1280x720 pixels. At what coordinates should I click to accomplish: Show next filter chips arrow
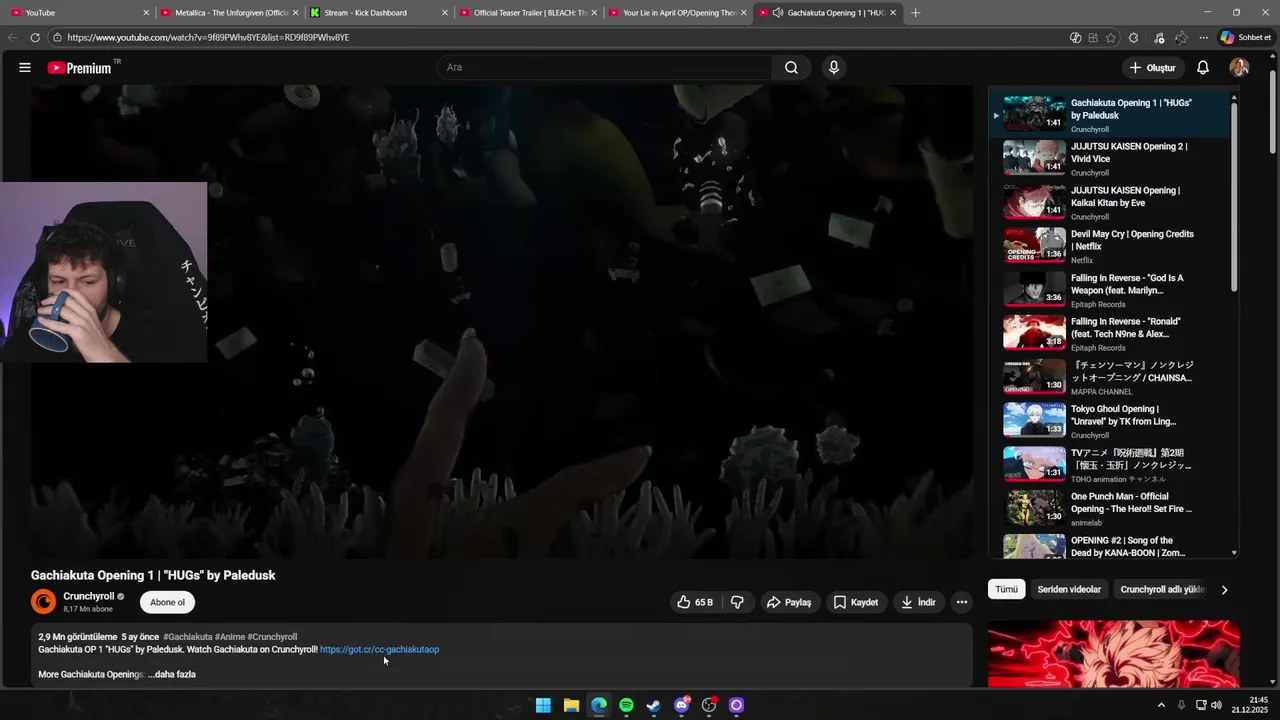tap(1224, 590)
